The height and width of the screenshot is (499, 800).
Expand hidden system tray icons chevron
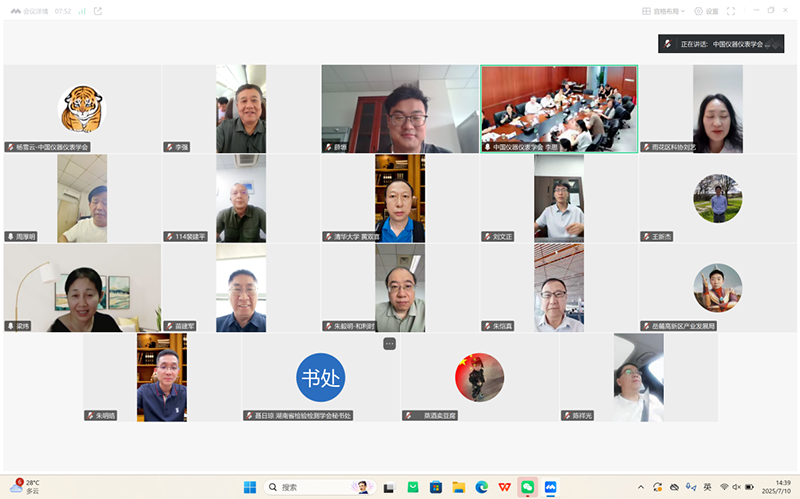click(x=641, y=487)
